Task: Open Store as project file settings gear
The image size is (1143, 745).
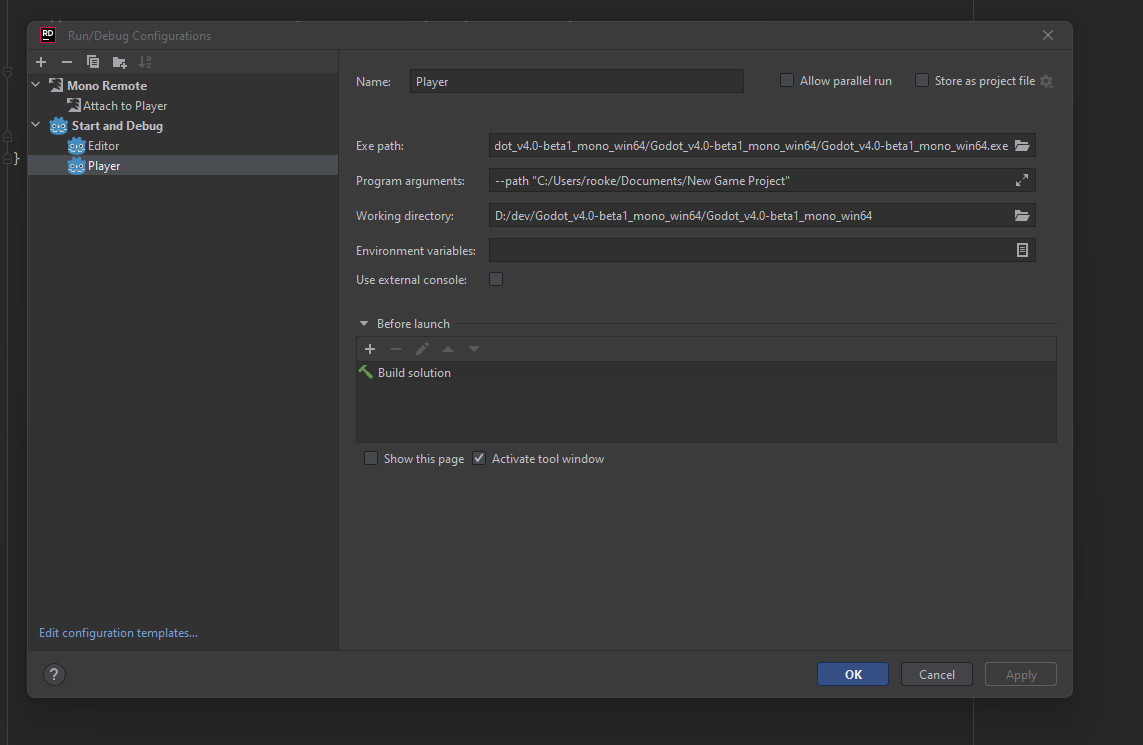Action: pos(1046,81)
